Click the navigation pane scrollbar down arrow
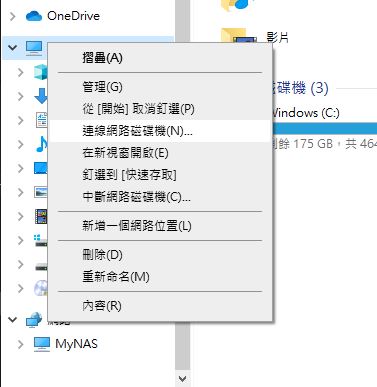The image size is (377, 387). coord(182,379)
